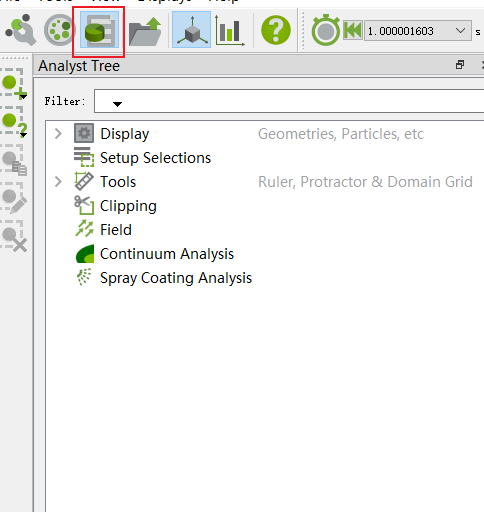This screenshot has height=512, width=484.
Task: Click the edit selection pencil icon
Action: [14, 198]
